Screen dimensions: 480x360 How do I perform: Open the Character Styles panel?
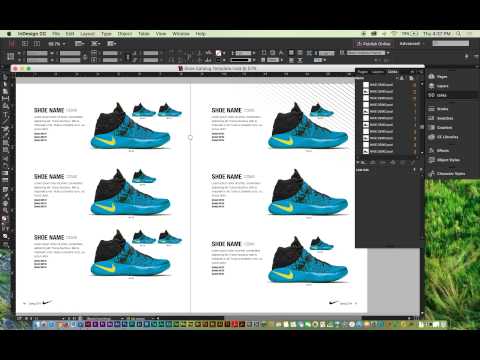tap(446, 174)
